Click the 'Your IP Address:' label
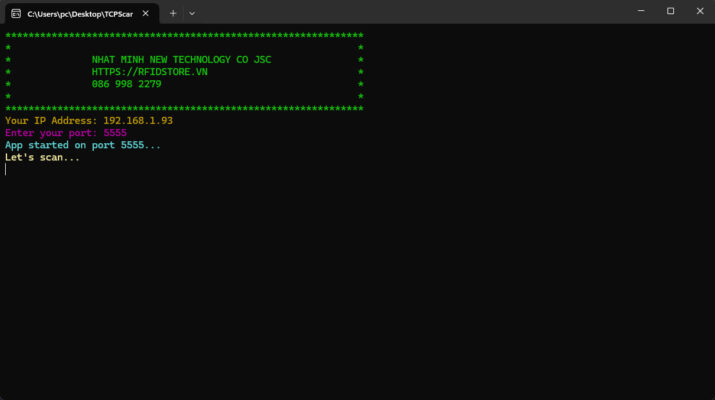Viewport: 715px width, 400px height. tap(51, 121)
